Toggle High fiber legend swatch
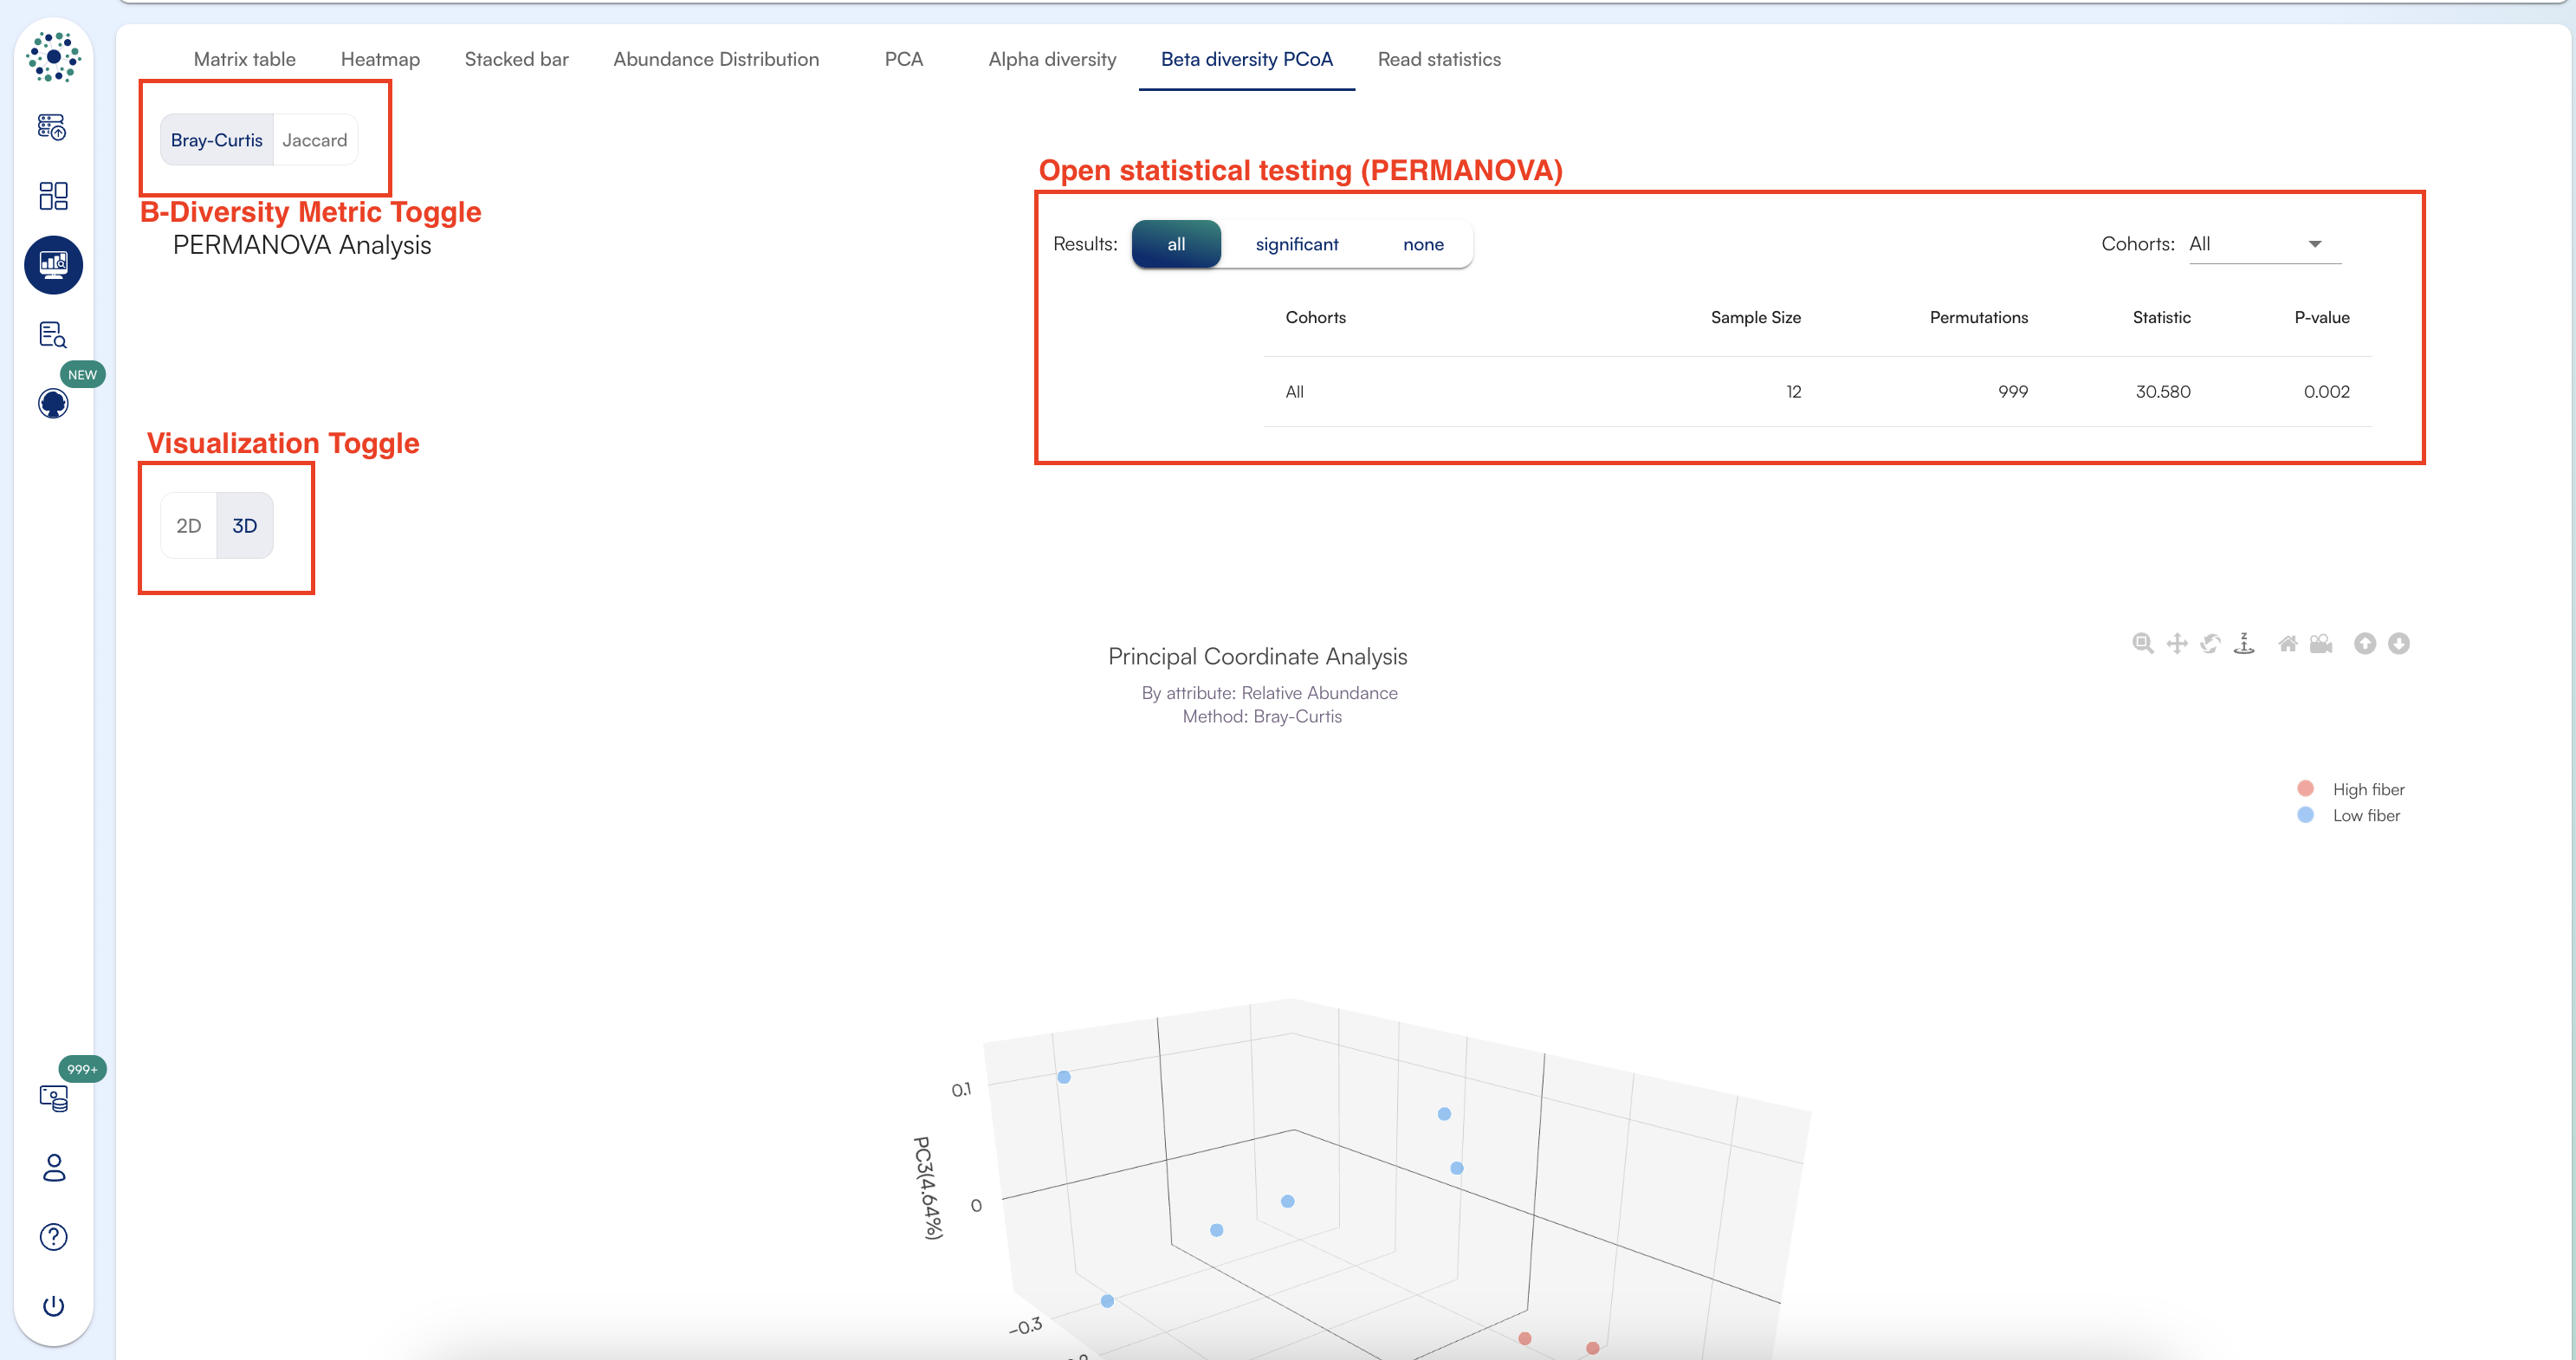 [2305, 789]
